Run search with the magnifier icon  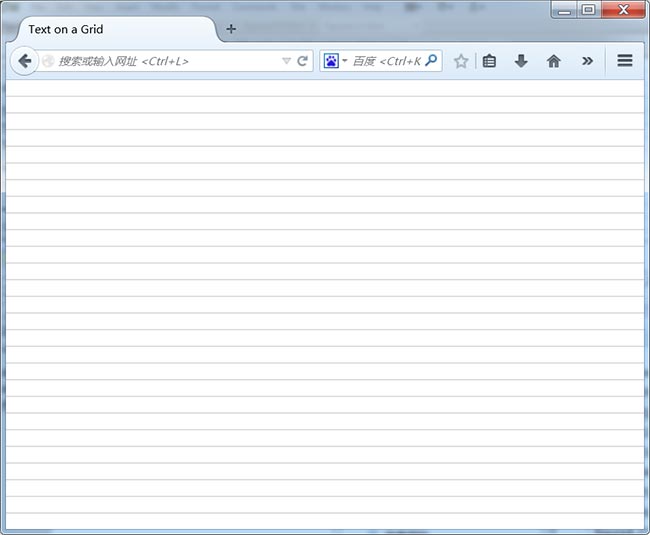(x=431, y=61)
